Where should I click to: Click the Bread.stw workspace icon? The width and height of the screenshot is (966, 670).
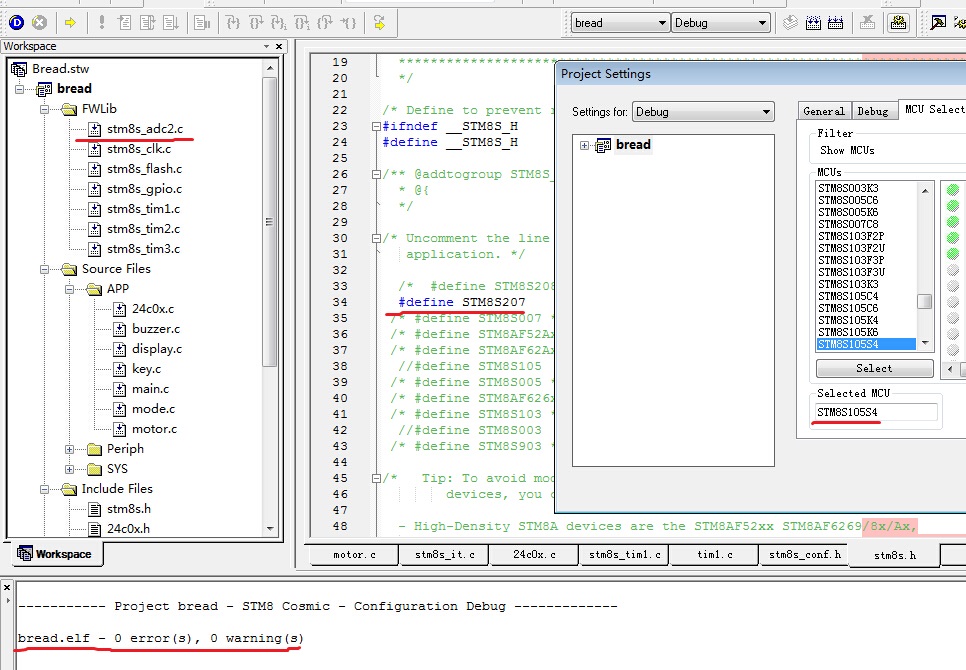pyautogui.click(x=19, y=69)
